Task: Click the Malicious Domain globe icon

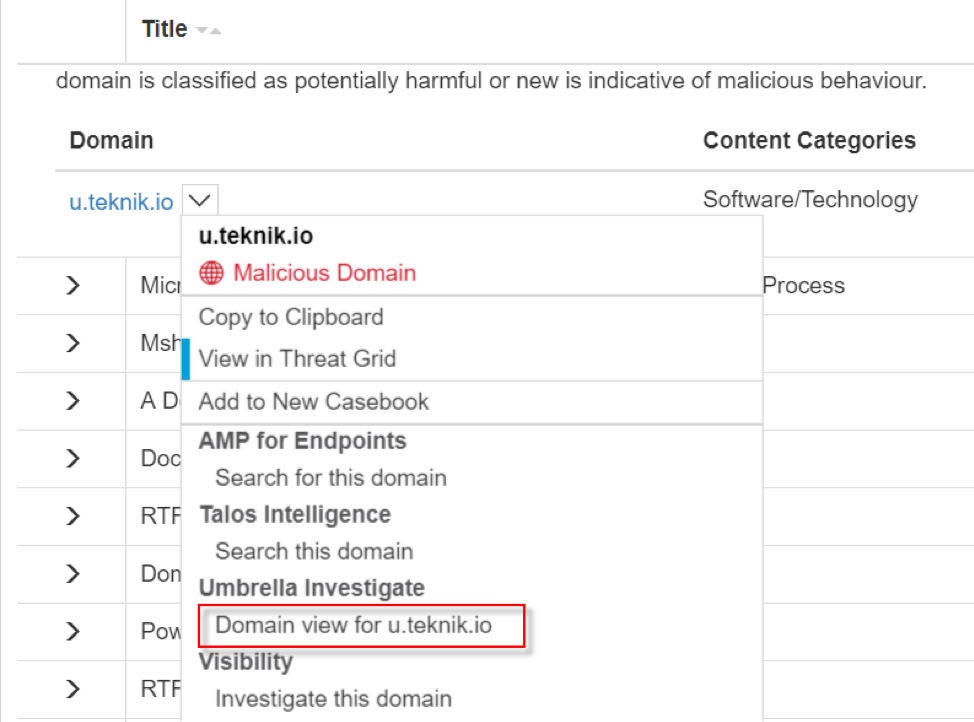Action: [x=211, y=273]
